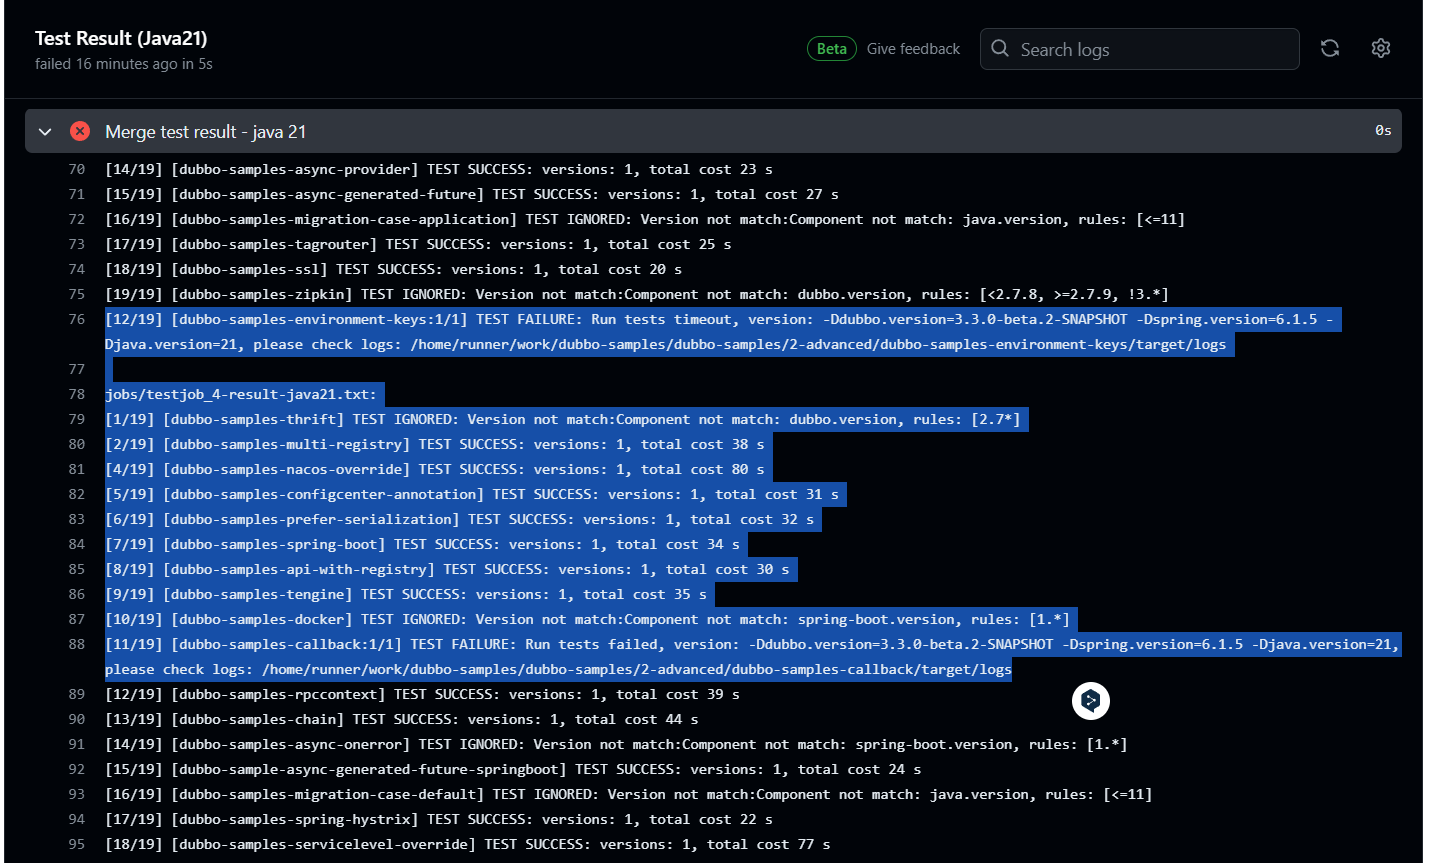Viewport: 1450px width, 863px height.
Task: Click line number 78
Action: coord(77,394)
